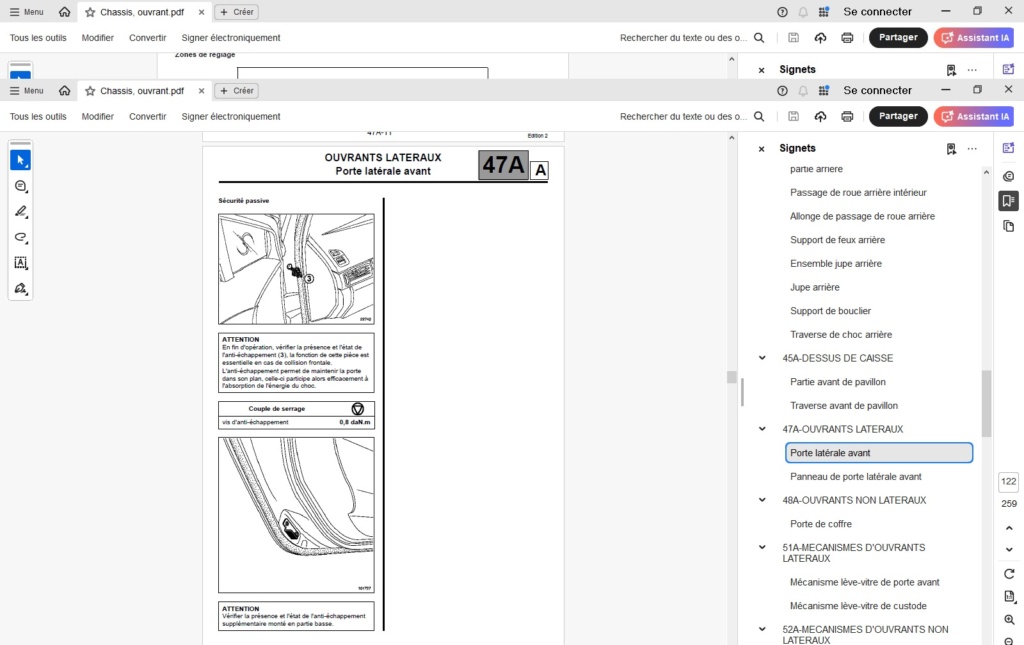
Task: Open the signature pen tool in left toolbar
Action: (x=20, y=288)
